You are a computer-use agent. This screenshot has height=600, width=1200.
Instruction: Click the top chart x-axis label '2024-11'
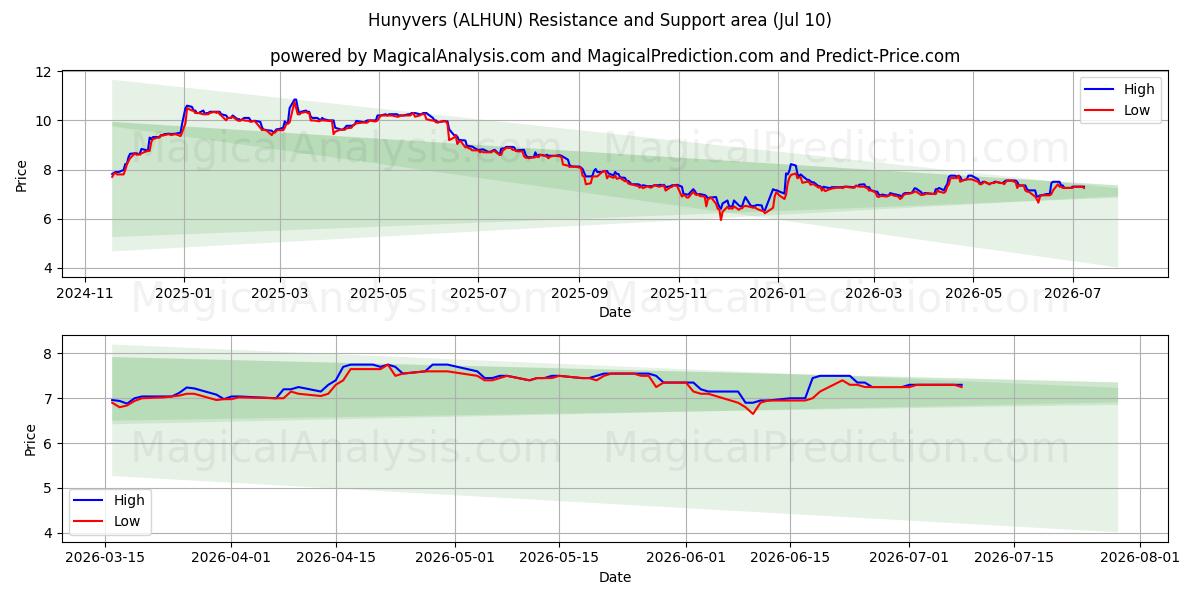(x=84, y=294)
